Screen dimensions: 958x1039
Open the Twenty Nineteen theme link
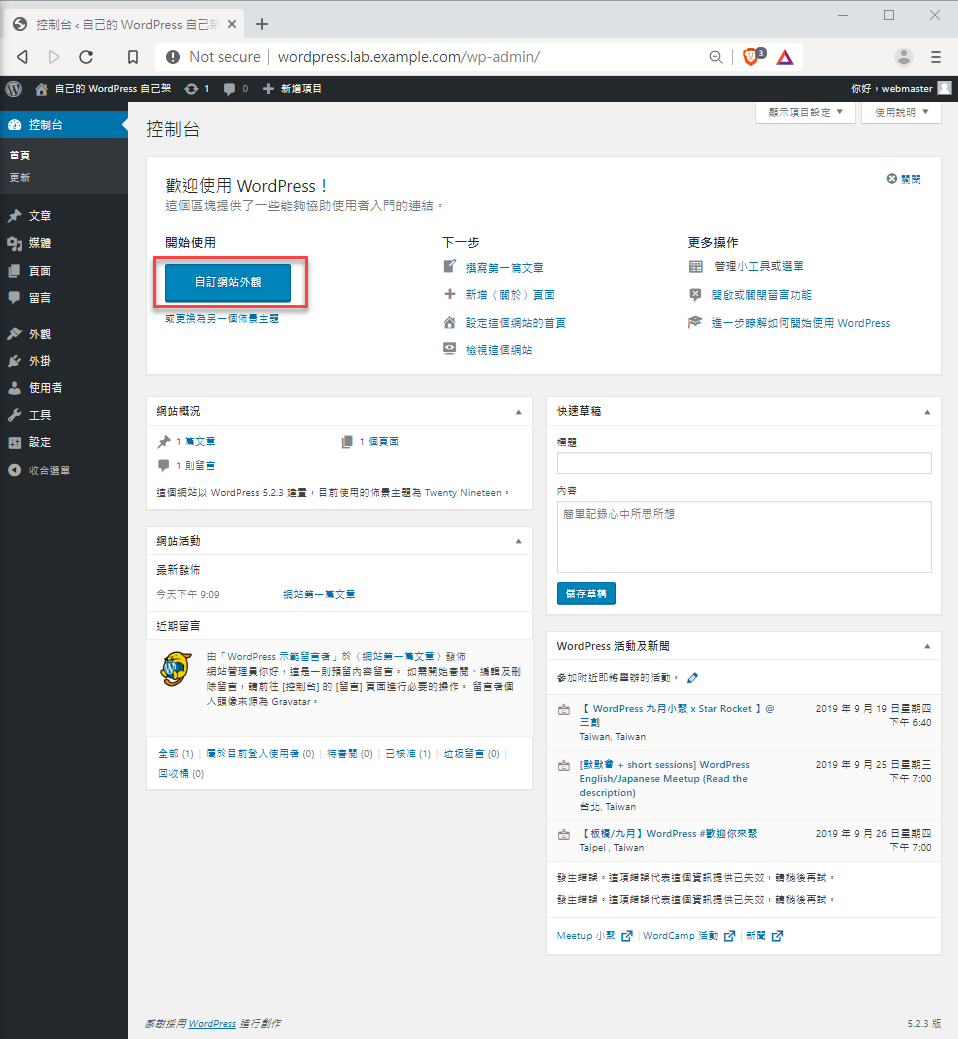[463, 492]
